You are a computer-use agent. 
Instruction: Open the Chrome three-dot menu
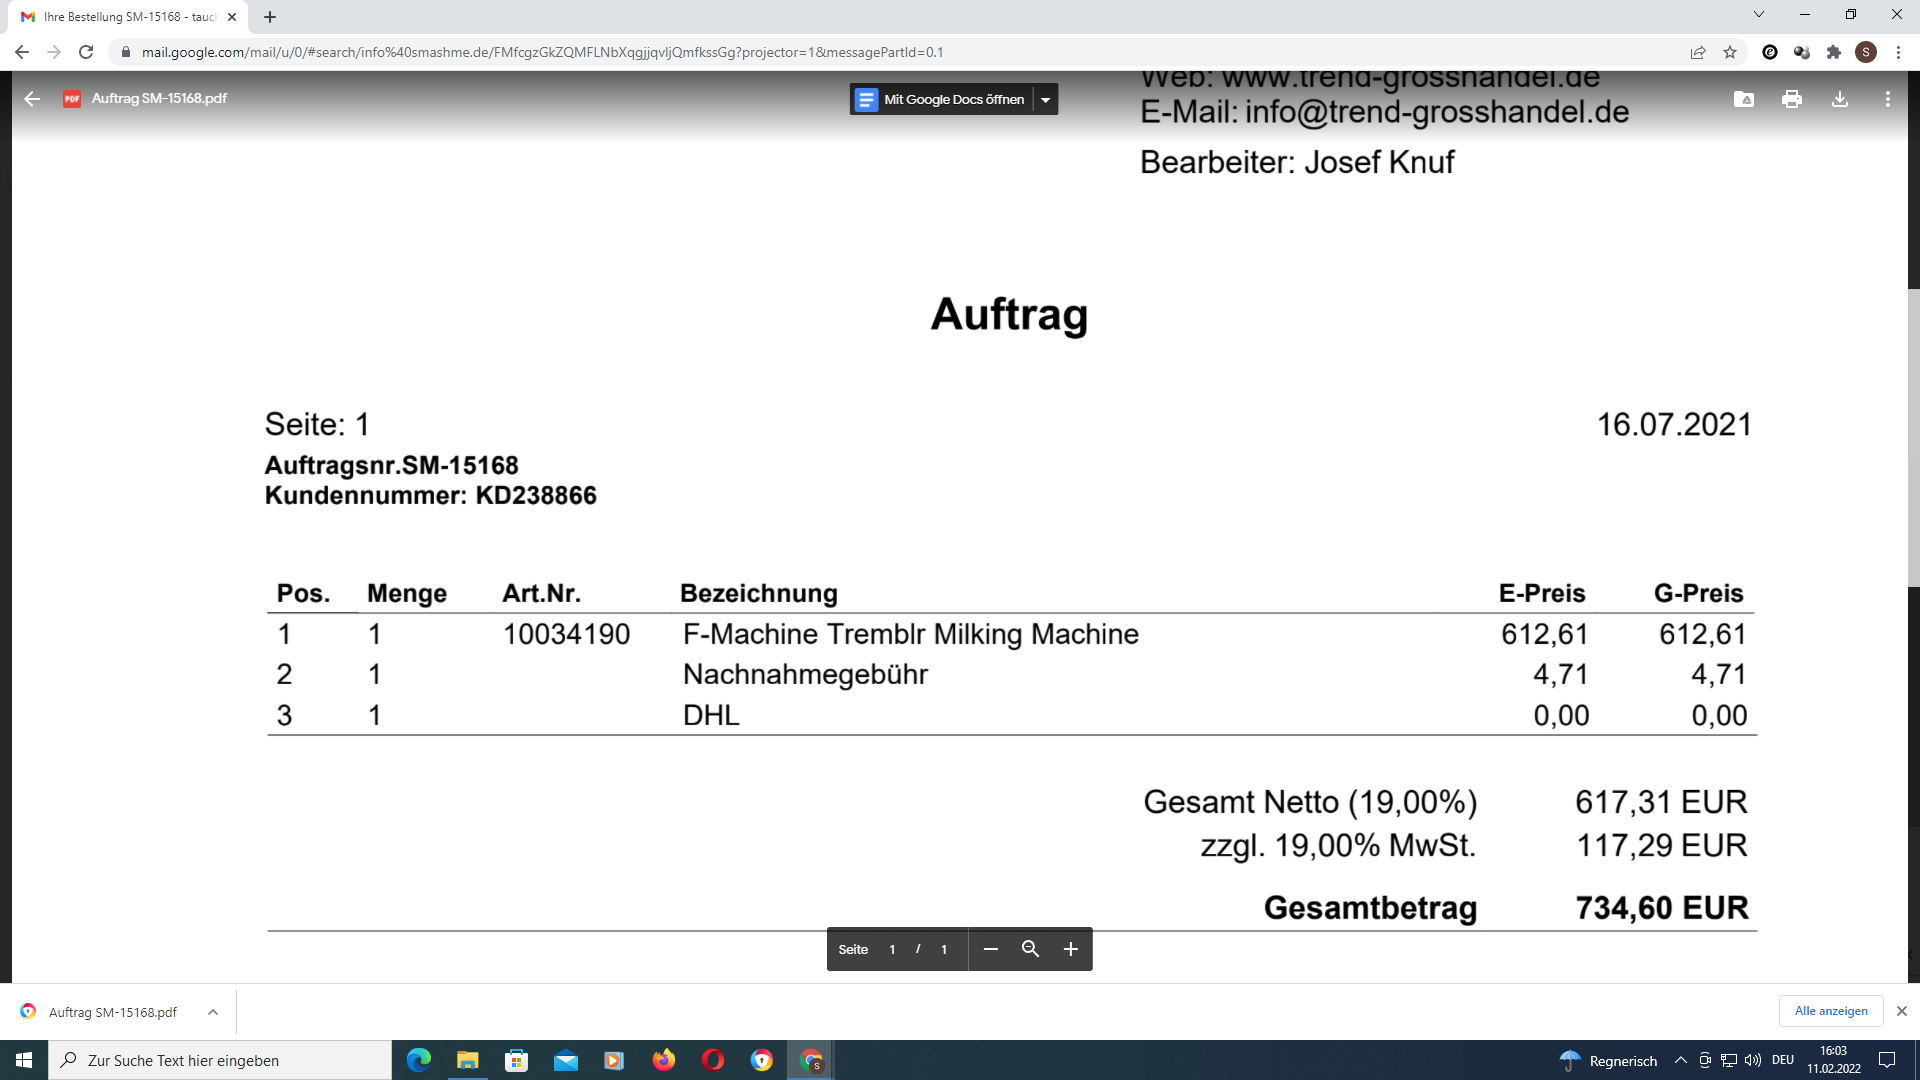click(x=1898, y=52)
